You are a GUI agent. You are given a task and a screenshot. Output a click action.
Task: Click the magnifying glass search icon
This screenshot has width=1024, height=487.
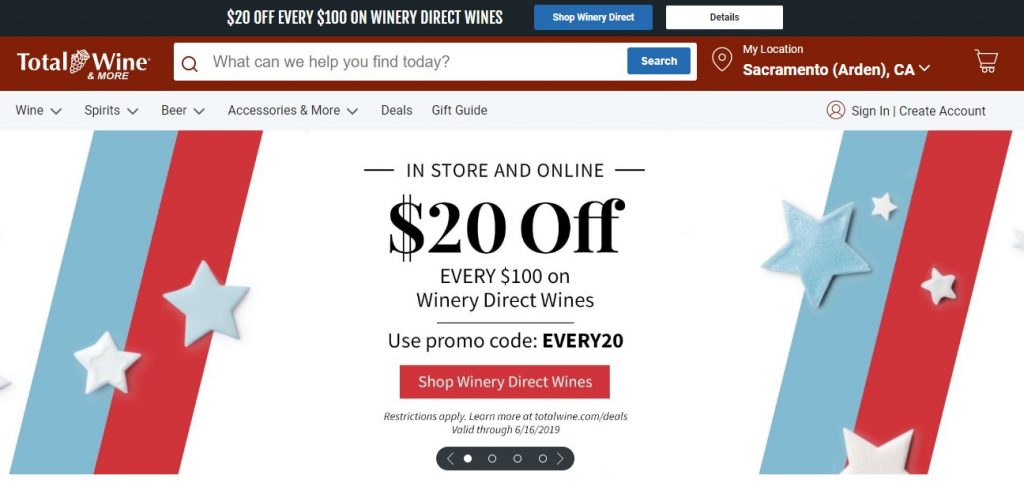(x=189, y=63)
